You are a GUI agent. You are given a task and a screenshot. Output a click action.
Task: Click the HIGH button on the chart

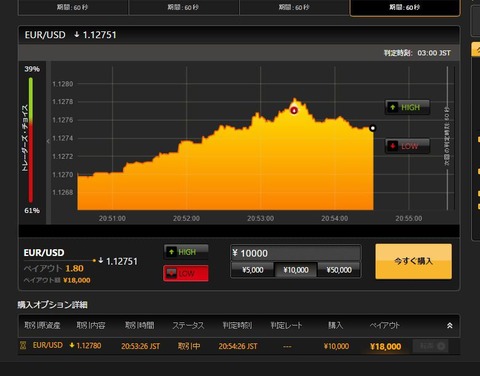click(x=407, y=107)
